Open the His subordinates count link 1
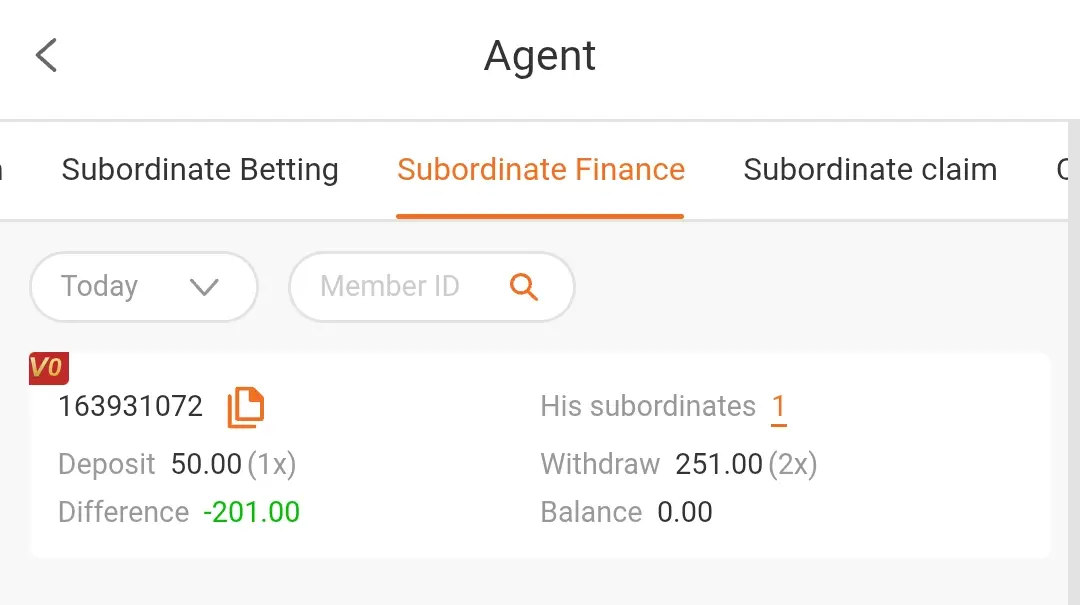 (x=778, y=407)
